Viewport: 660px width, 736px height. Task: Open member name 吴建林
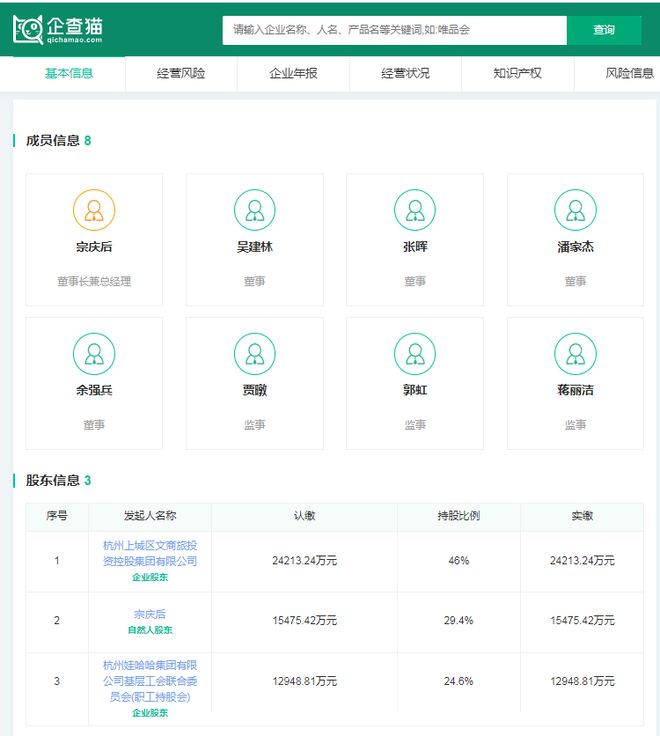(x=254, y=247)
